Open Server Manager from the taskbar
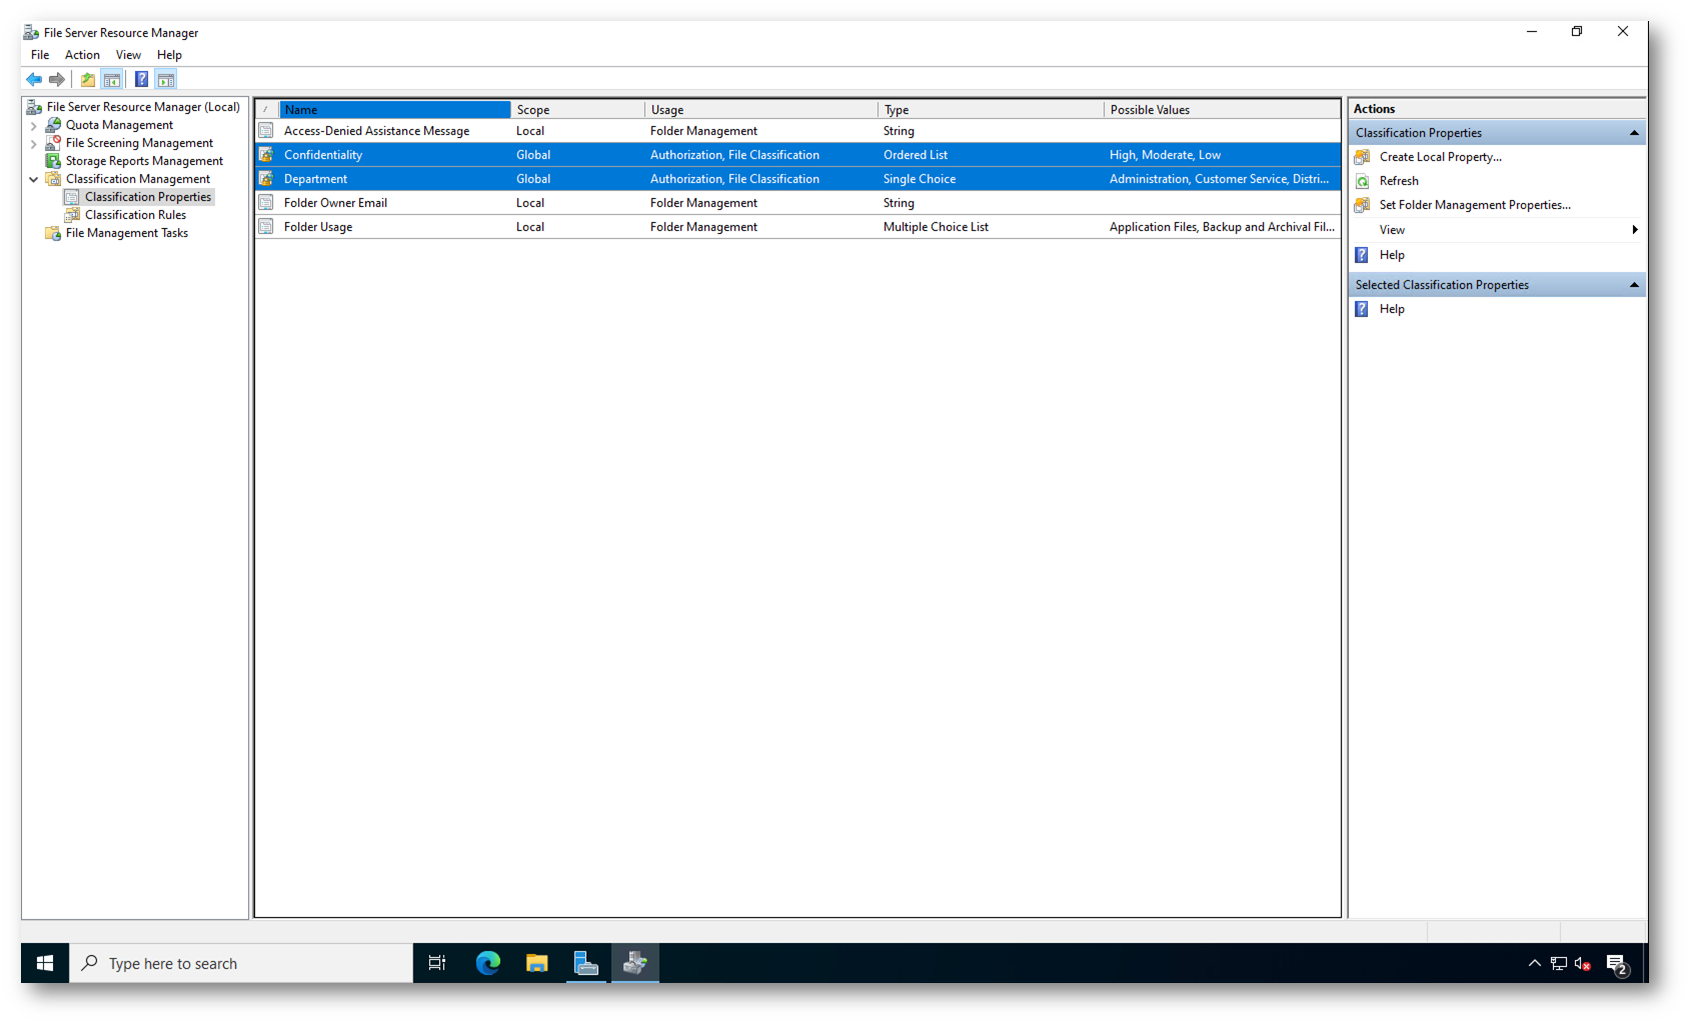 (x=586, y=963)
